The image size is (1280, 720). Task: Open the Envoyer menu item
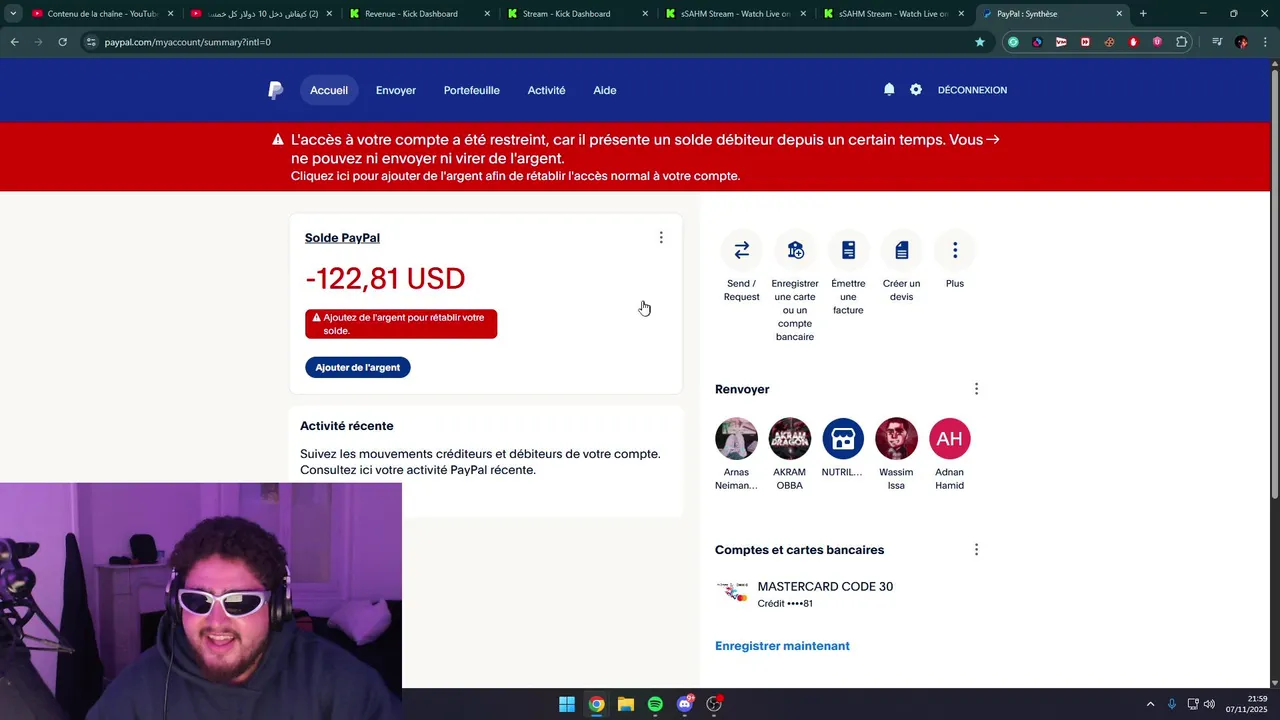click(x=396, y=90)
